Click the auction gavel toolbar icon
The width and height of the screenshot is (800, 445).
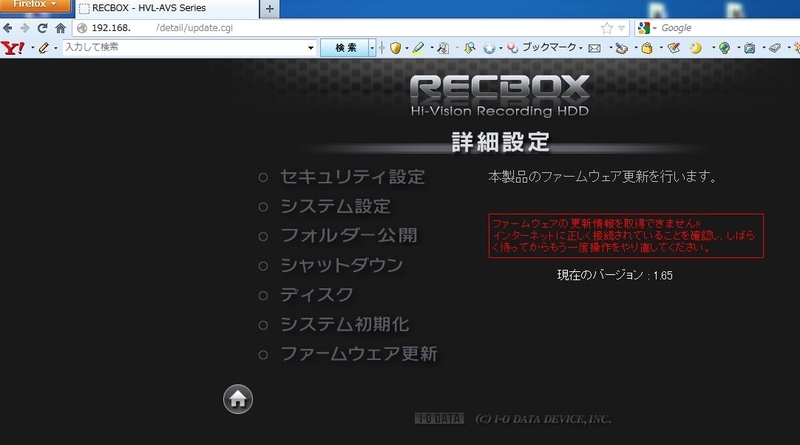[x=621, y=48]
